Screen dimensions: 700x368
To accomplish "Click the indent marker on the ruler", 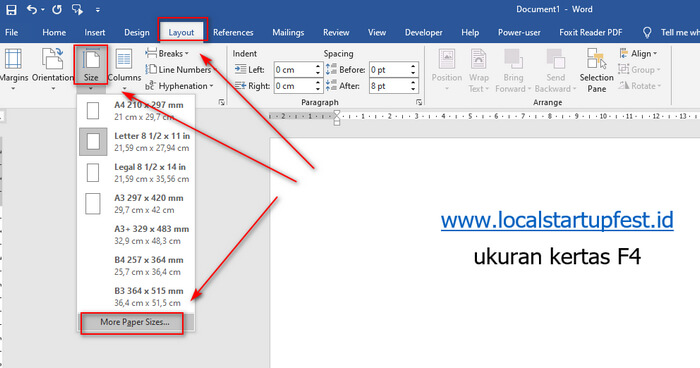I will (x=337, y=118).
